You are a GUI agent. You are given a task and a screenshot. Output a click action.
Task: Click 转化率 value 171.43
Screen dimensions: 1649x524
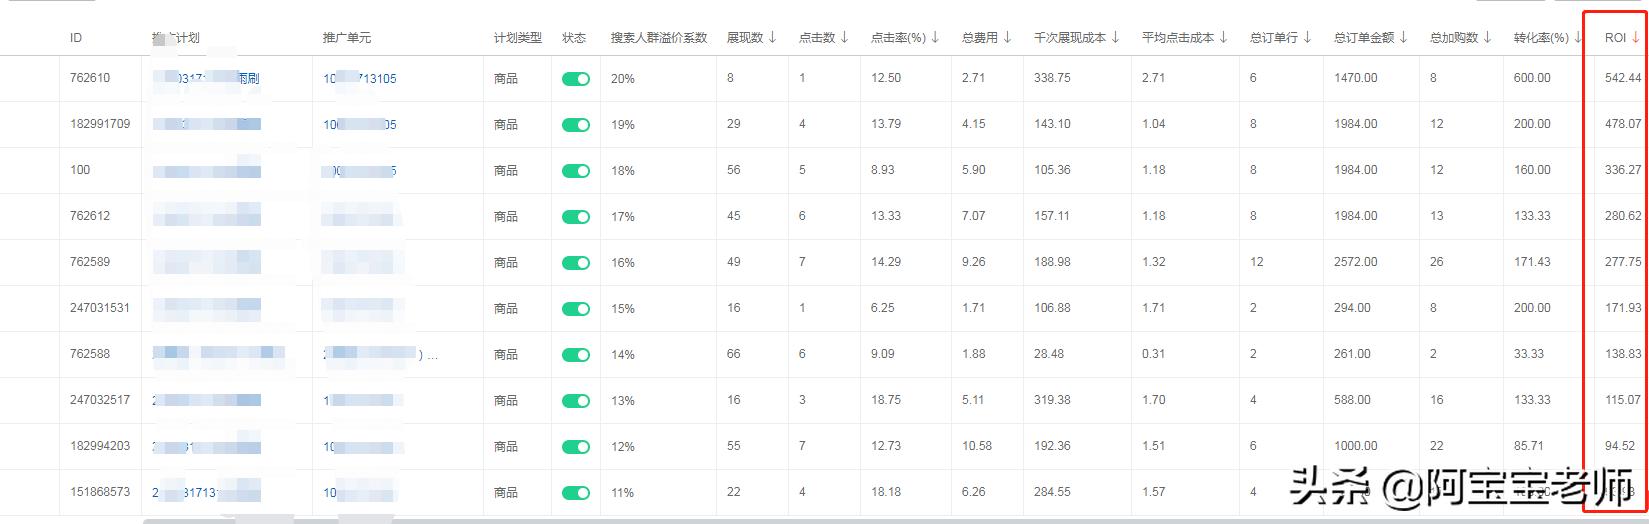1532,262
